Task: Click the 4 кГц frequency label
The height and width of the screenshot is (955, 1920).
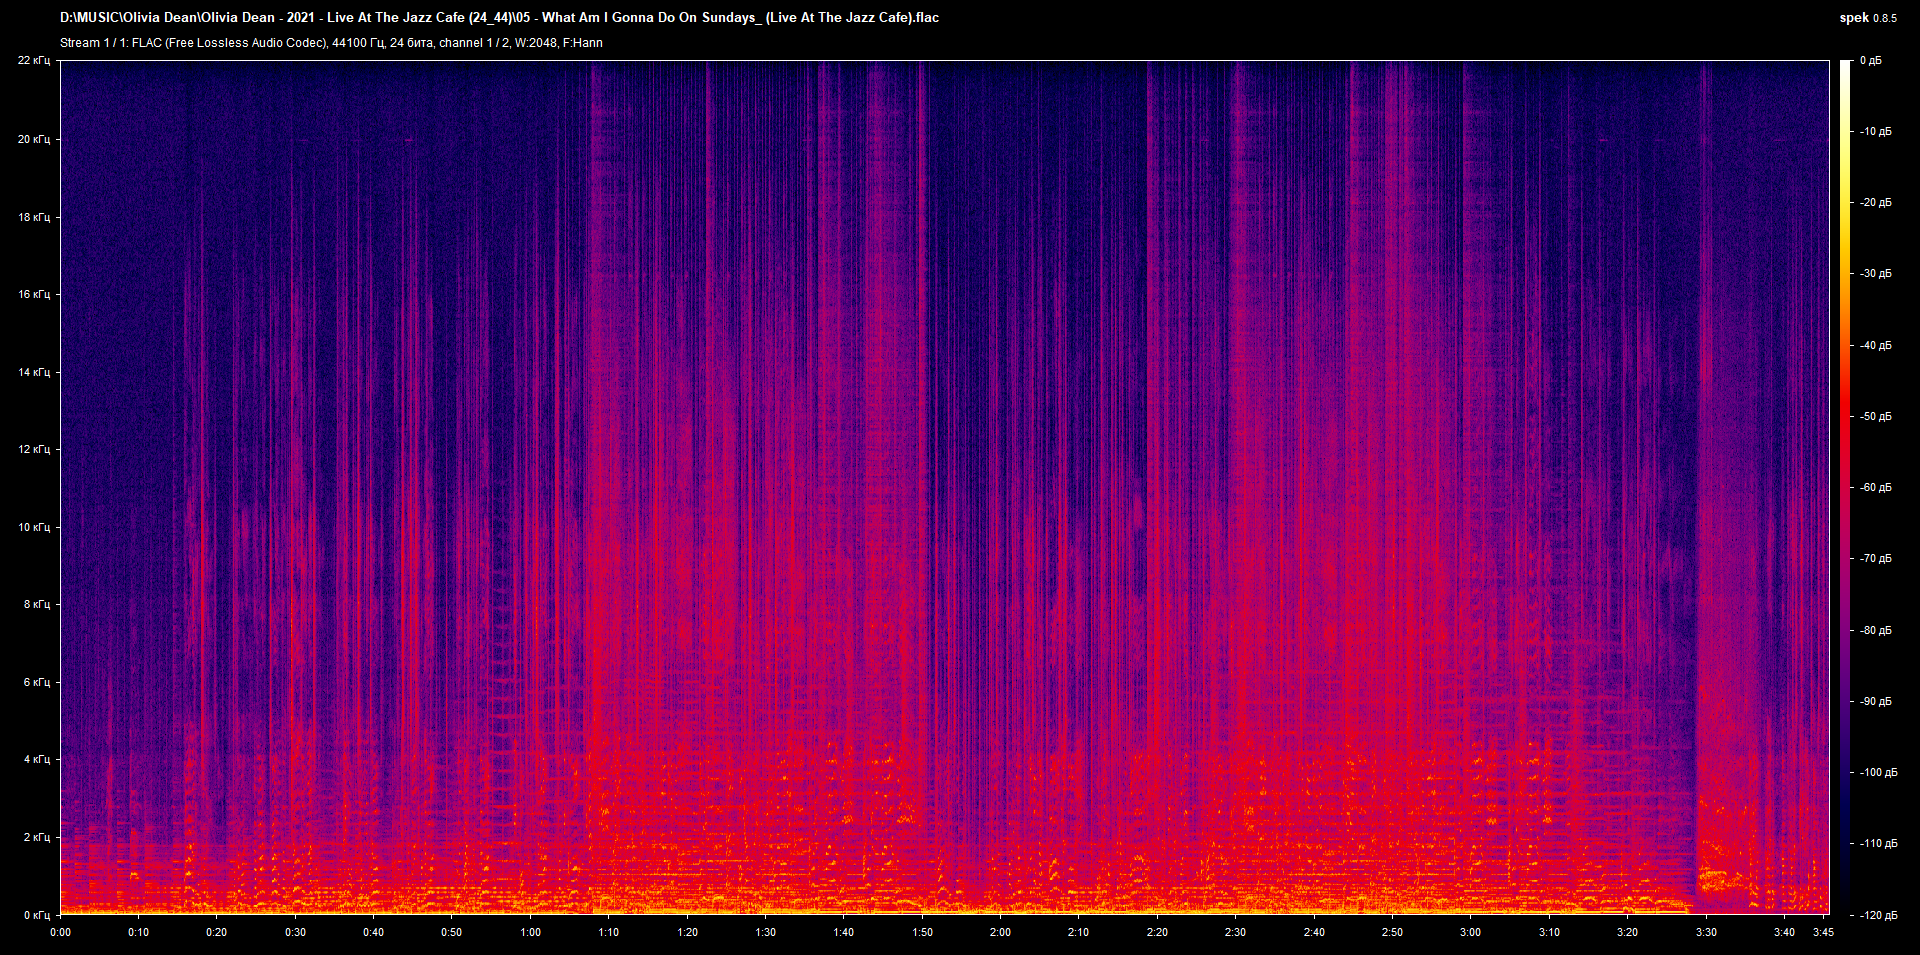Action: (36, 759)
